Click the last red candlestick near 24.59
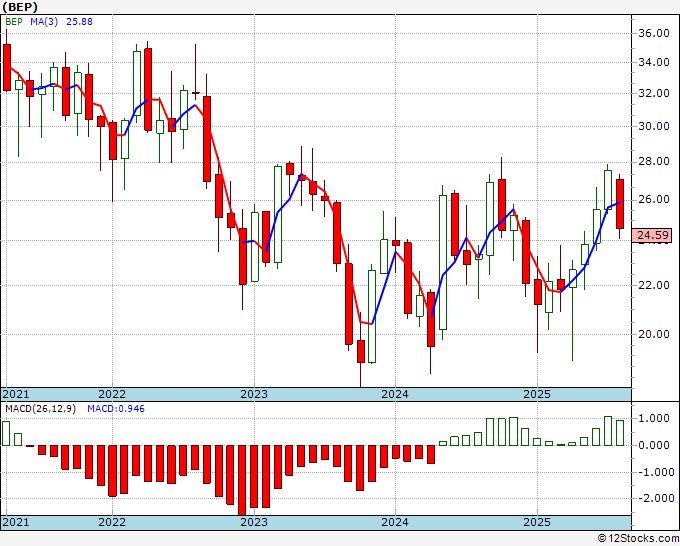Viewport: 680px width, 546px height. pyautogui.click(x=620, y=204)
